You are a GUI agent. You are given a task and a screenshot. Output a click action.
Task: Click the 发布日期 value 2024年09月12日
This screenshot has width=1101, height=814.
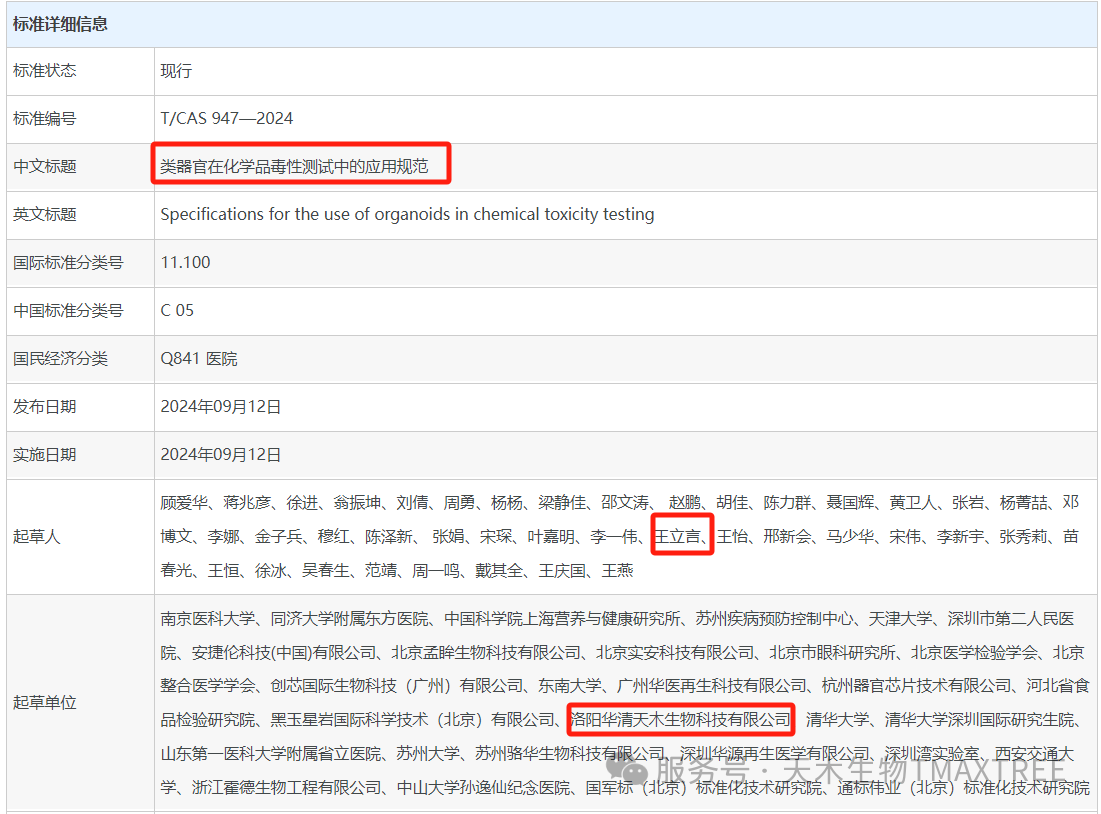221,406
